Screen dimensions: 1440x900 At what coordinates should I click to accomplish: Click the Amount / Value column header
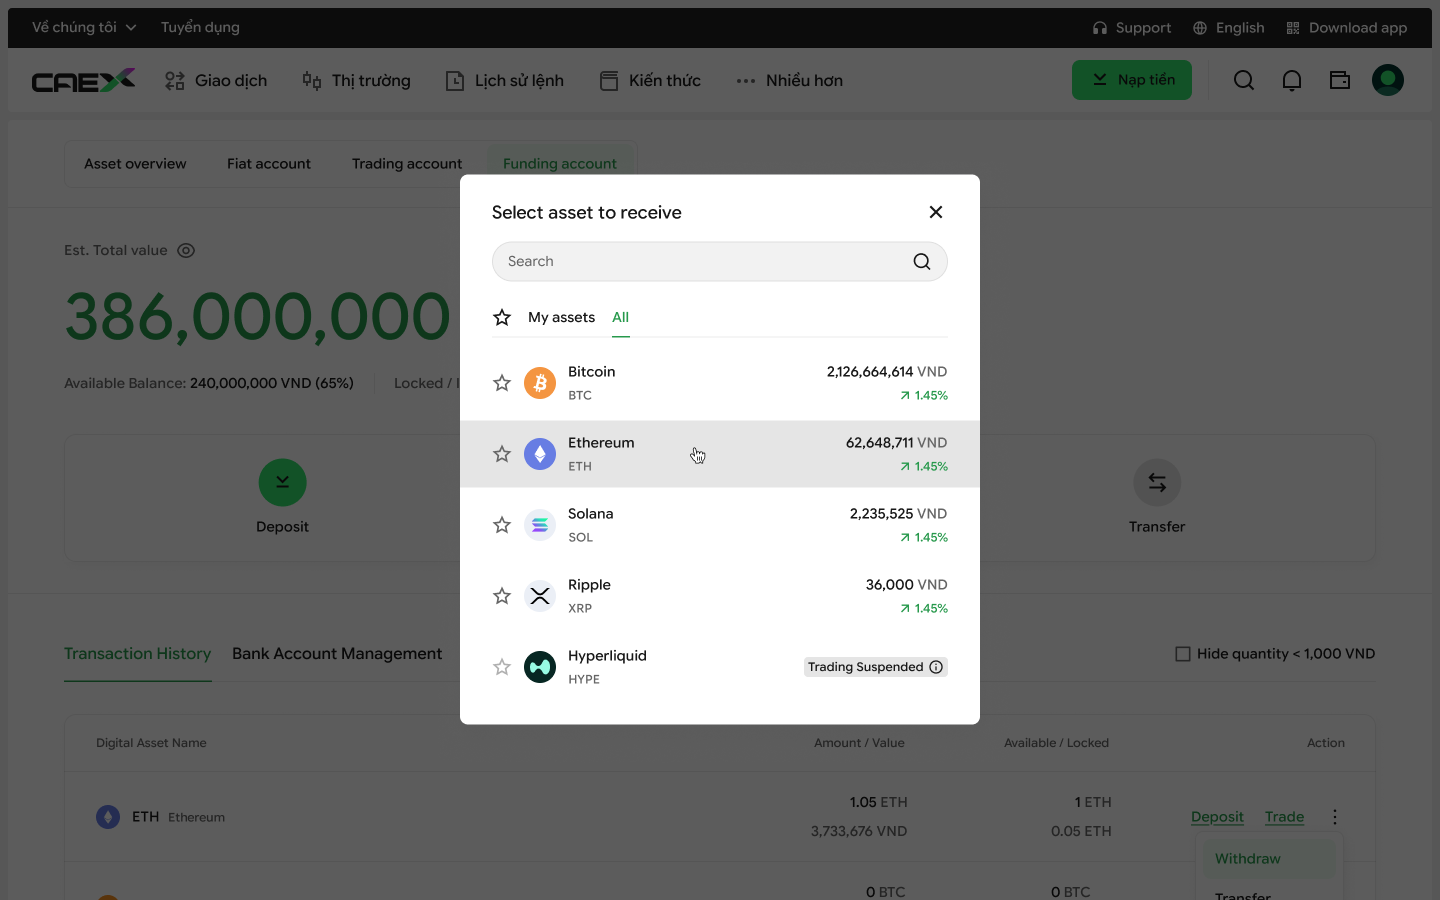click(859, 743)
